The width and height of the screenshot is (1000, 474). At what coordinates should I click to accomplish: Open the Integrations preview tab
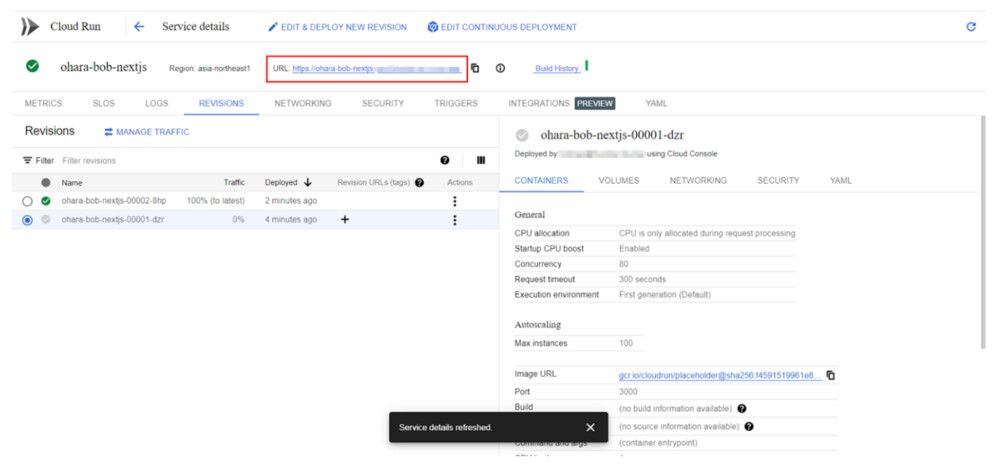point(561,103)
